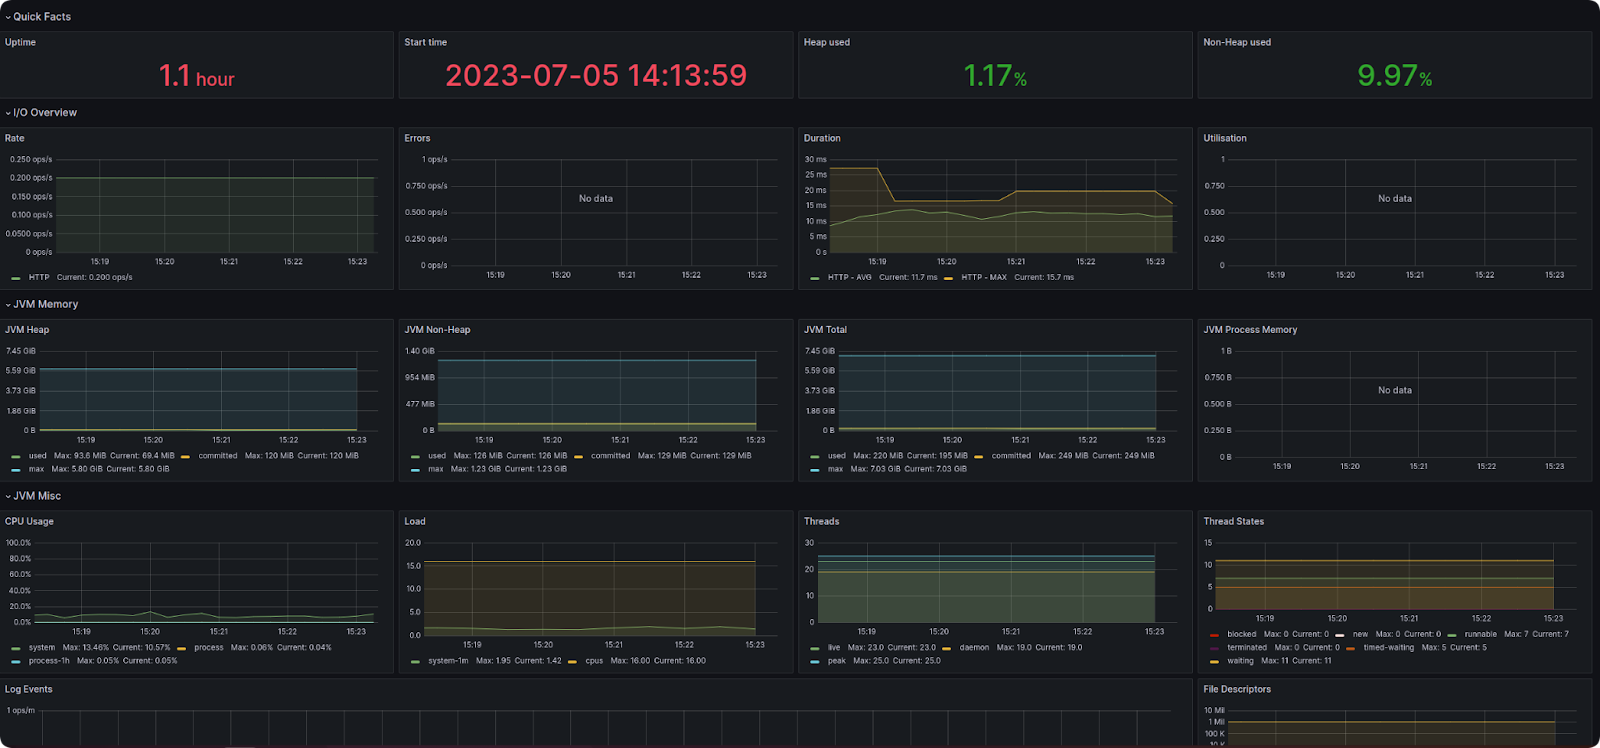The width and height of the screenshot is (1600, 748).
Task: Click red blocked series color marker
Action: click(x=1214, y=635)
